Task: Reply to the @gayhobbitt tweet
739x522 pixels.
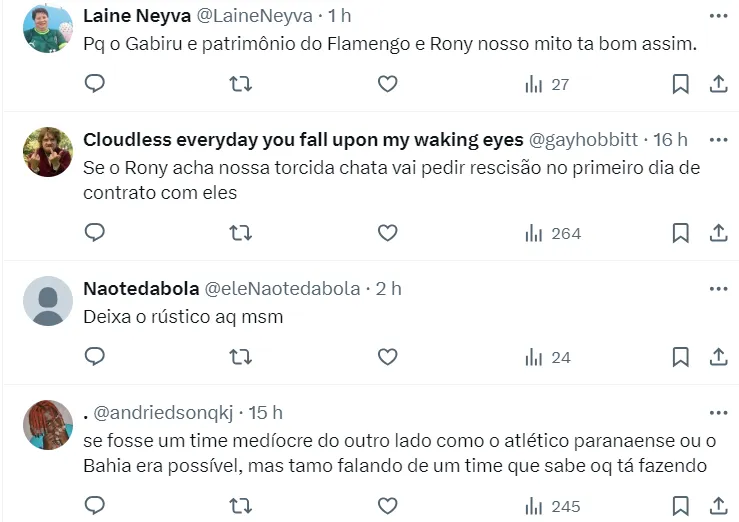Action: [x=94, y=233]
